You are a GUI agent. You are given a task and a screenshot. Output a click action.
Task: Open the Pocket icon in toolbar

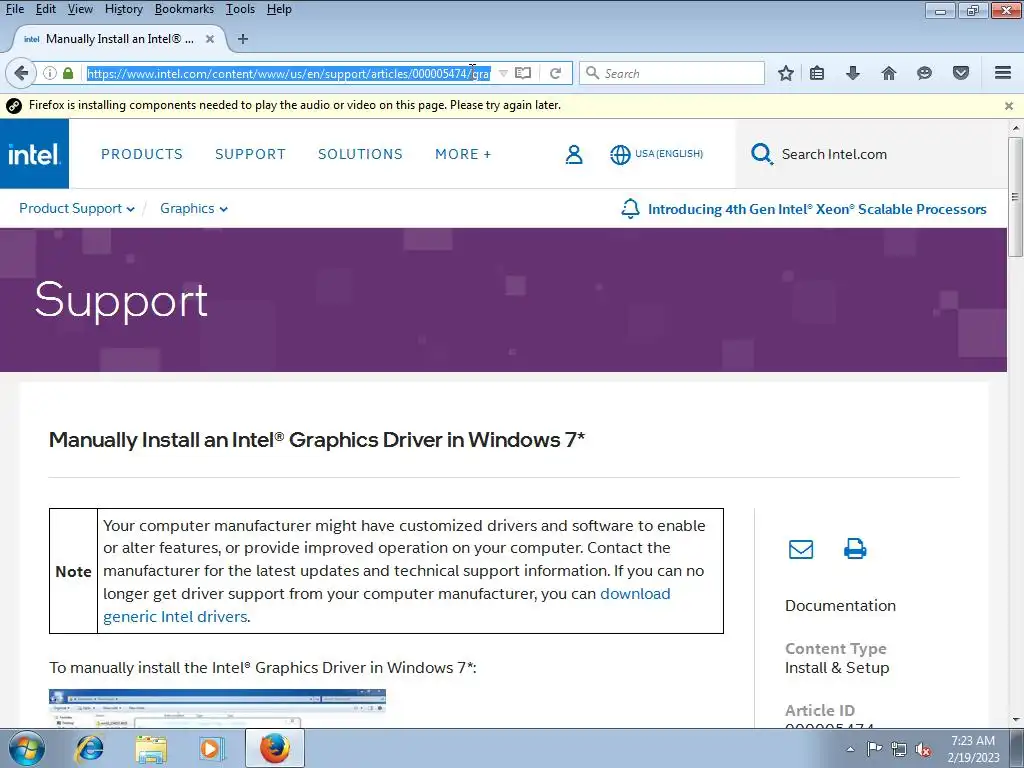[961, 73]
